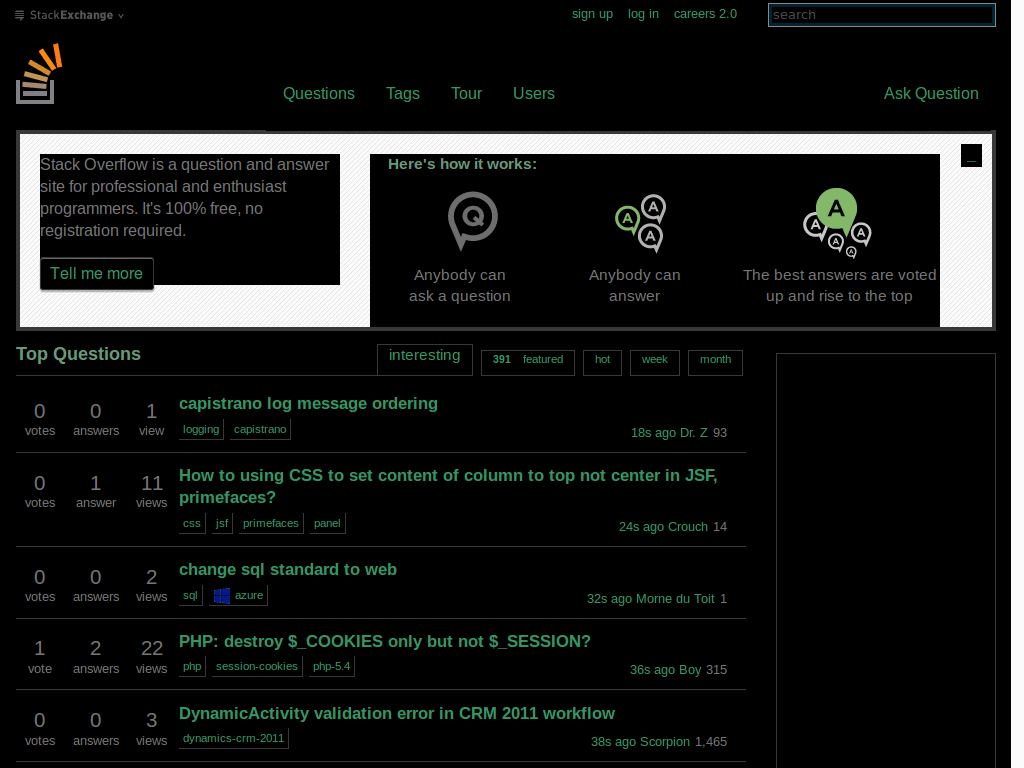This screenshot has width=1024, height=768.
Task: Open PHP destroy $_COOKIES question
Action: tap(385, 641)
